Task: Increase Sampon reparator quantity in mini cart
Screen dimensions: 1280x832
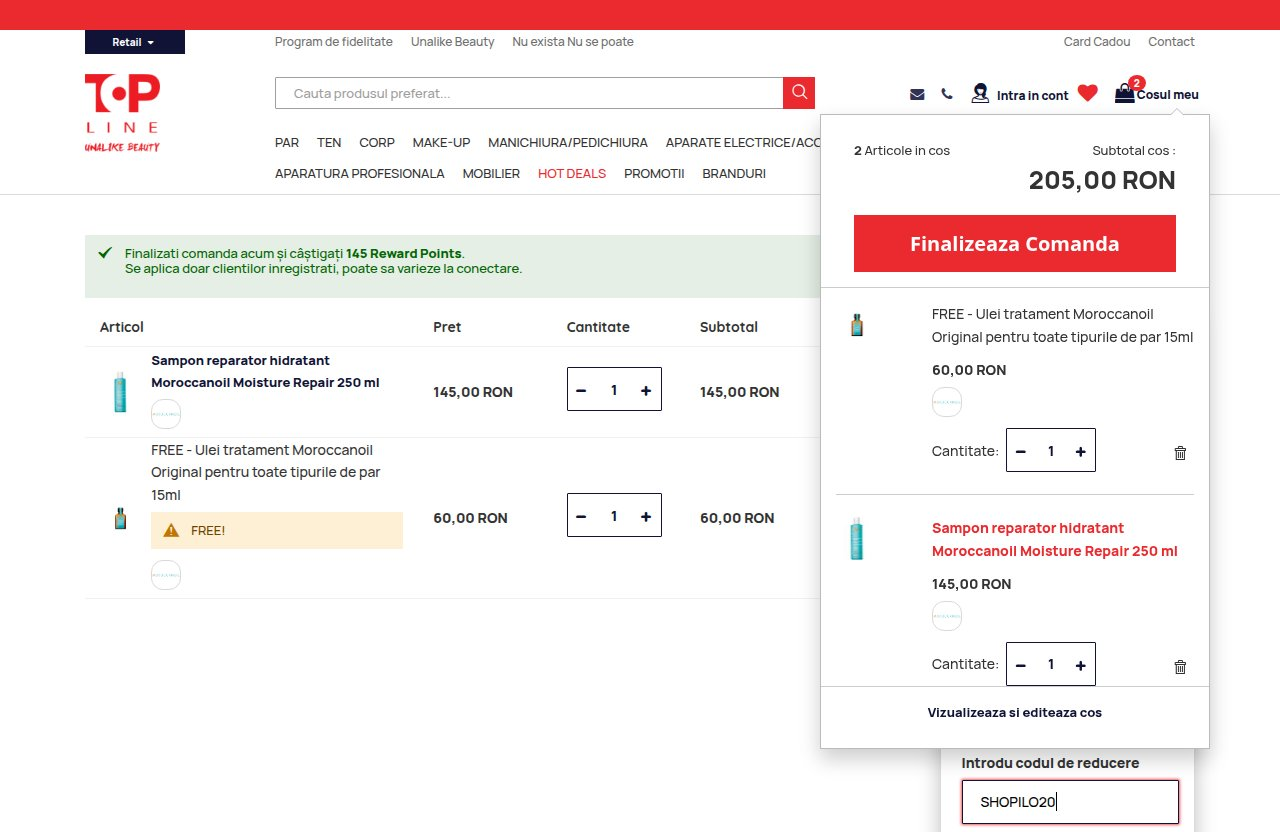Action: pyautogui.click(x=1080, y=665)
